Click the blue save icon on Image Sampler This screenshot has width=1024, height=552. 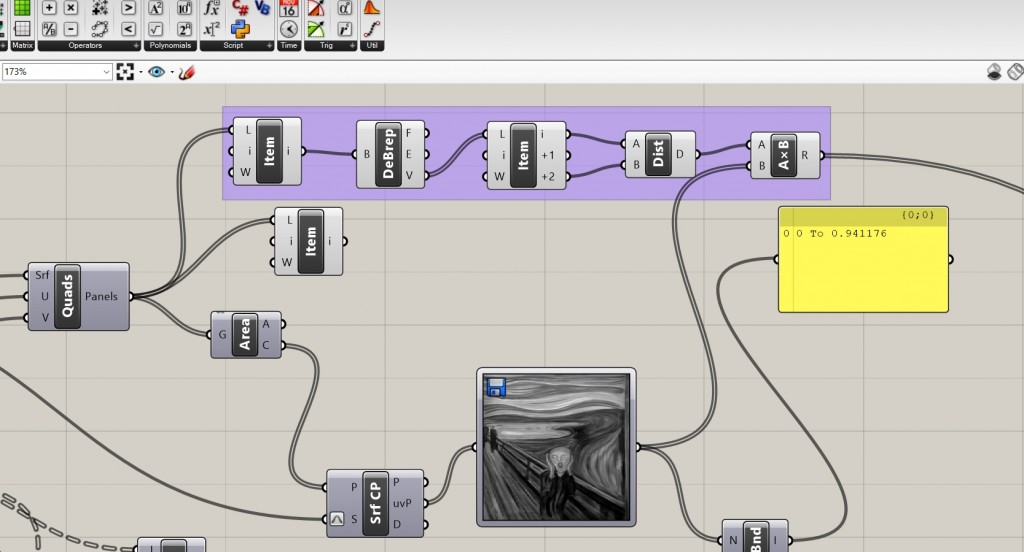[496, 387]
